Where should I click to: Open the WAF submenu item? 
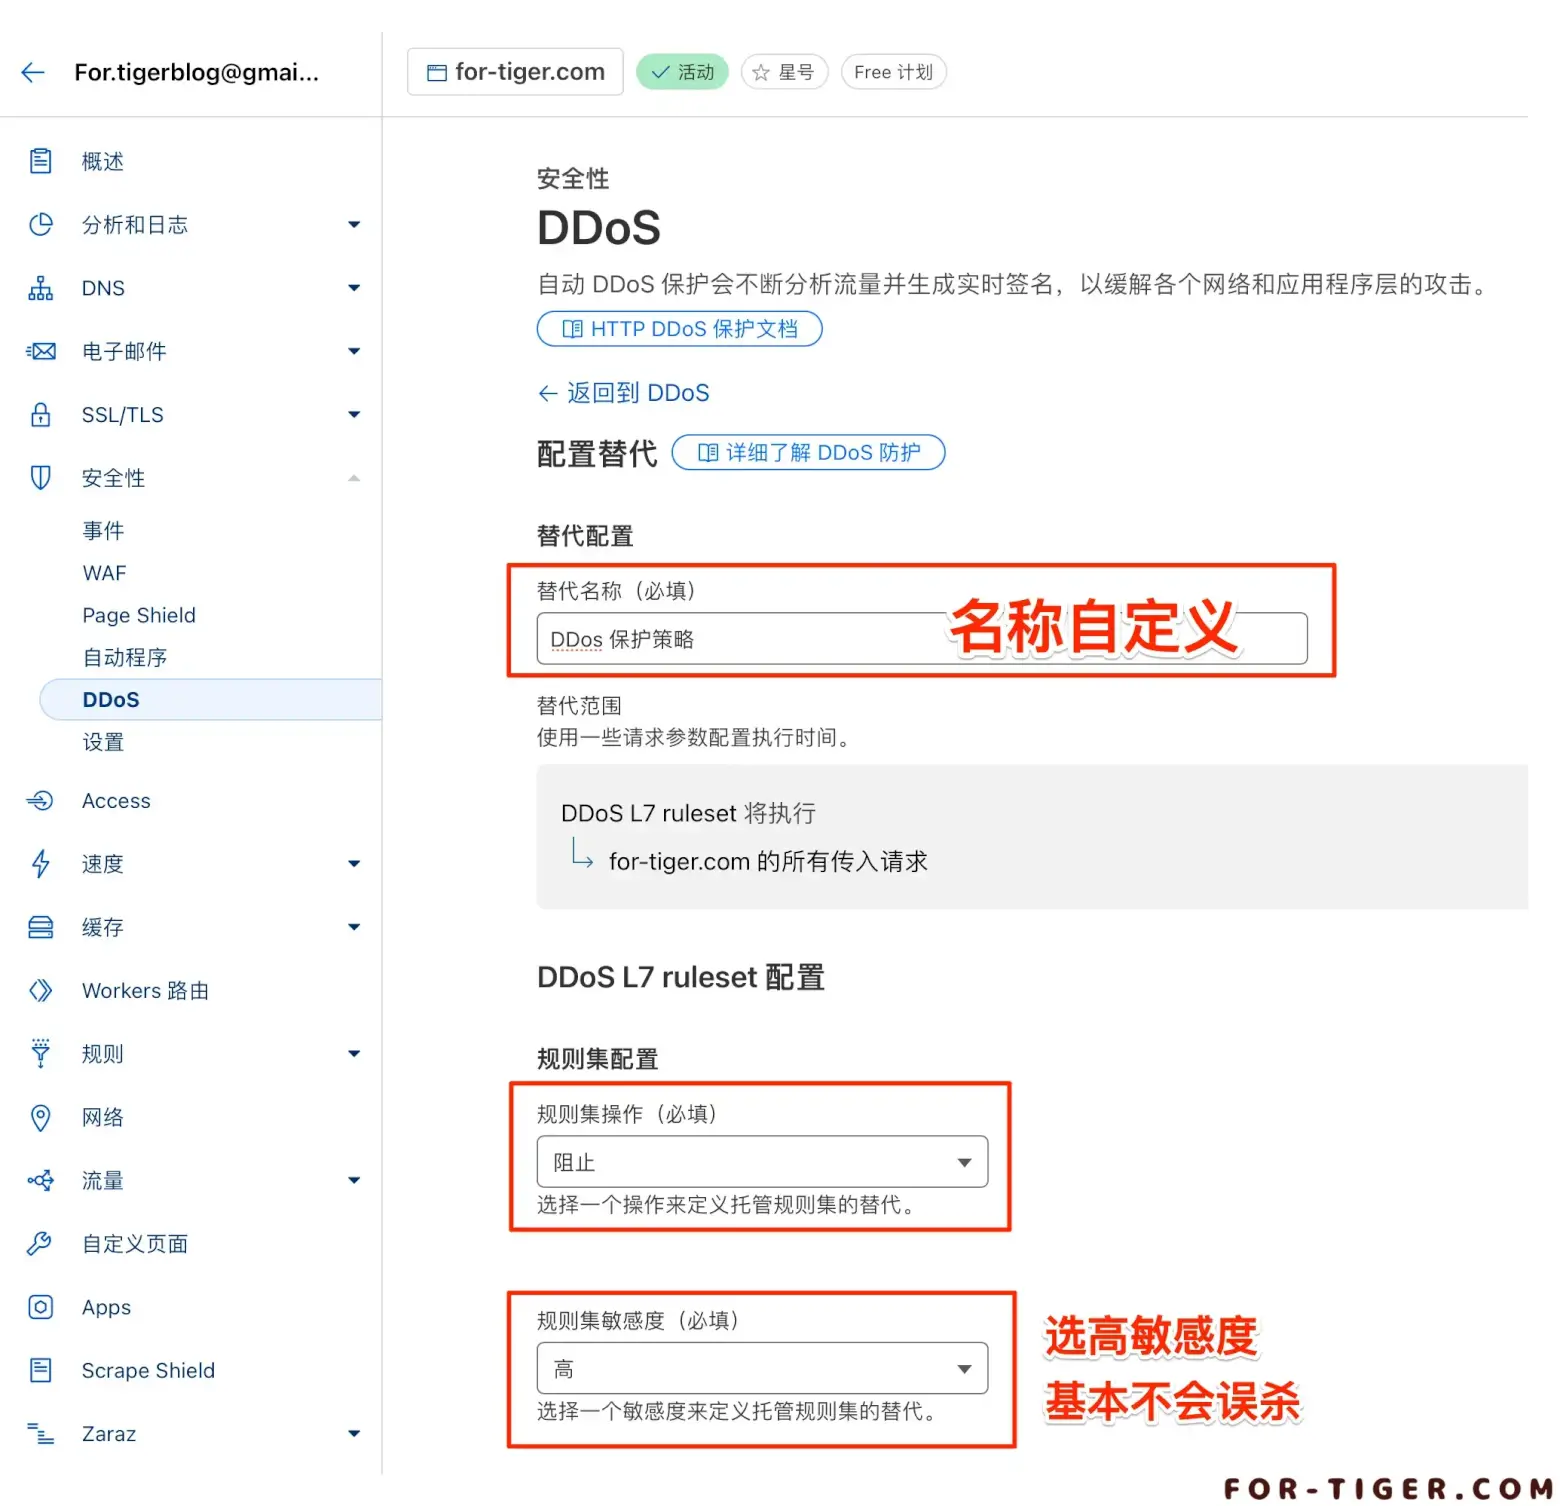tap(104, 573)
